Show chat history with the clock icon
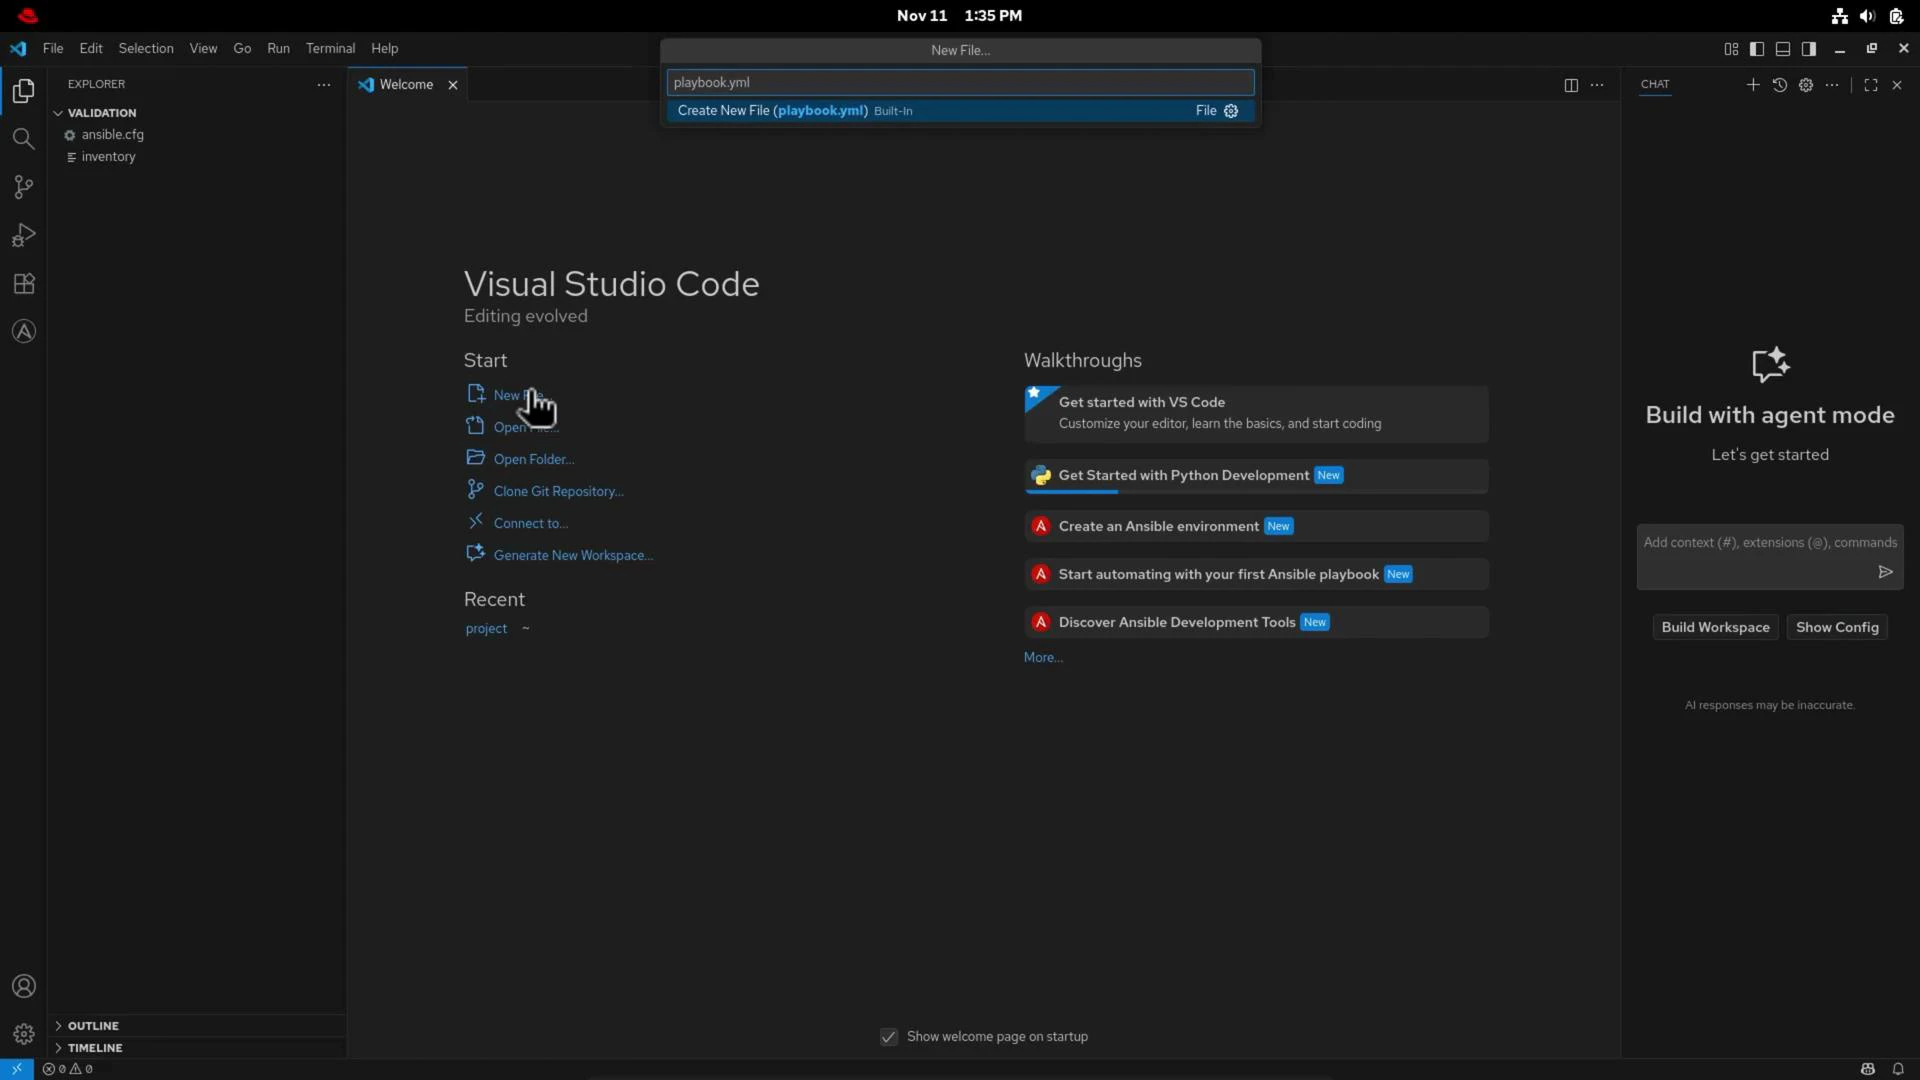The height and width of the screenshot is (1080, 1920). tap(1780, 85)
